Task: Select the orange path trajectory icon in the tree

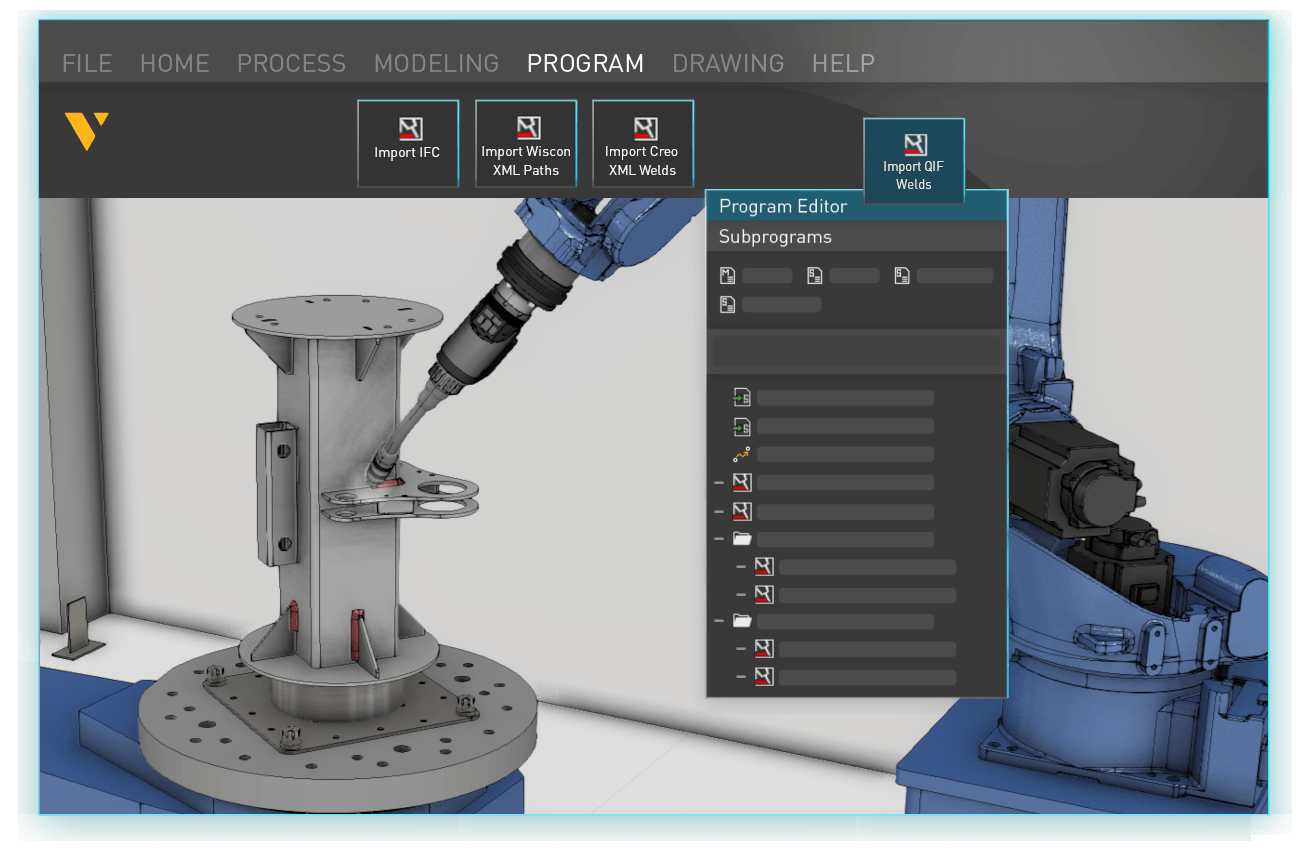Action: pyautogui.click(x=740, y=454)
